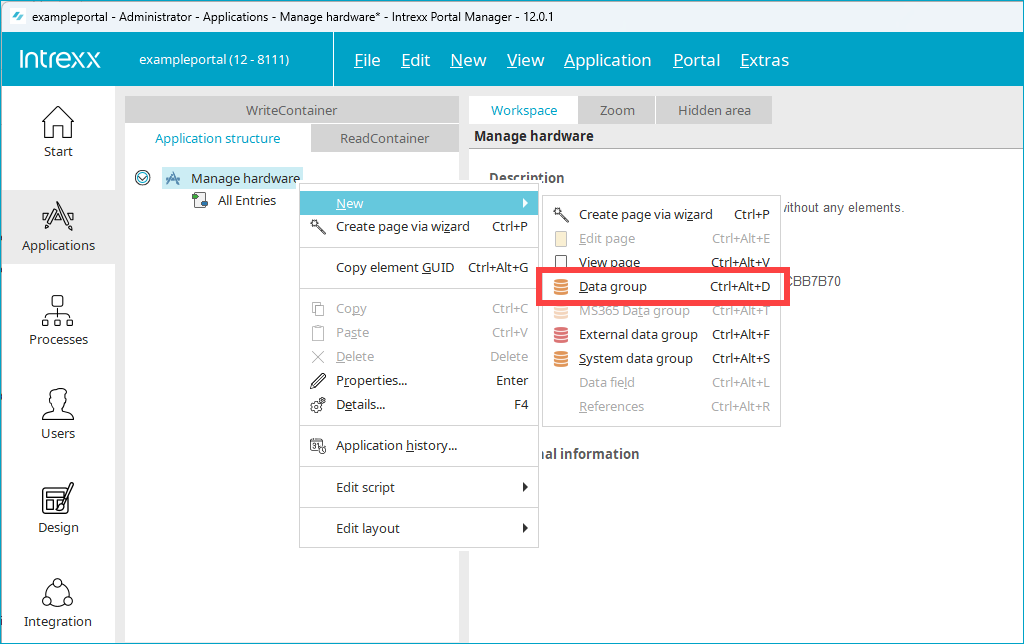The width and height of the screenshot is (1024, 644).
Task: Click the Application history calendar icon
Action: tap(318, 446)
